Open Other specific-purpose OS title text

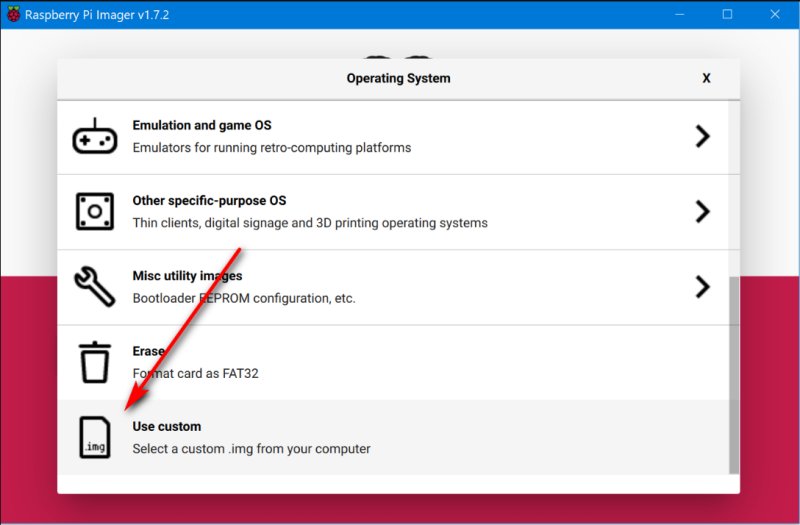(x=209, y=201)
